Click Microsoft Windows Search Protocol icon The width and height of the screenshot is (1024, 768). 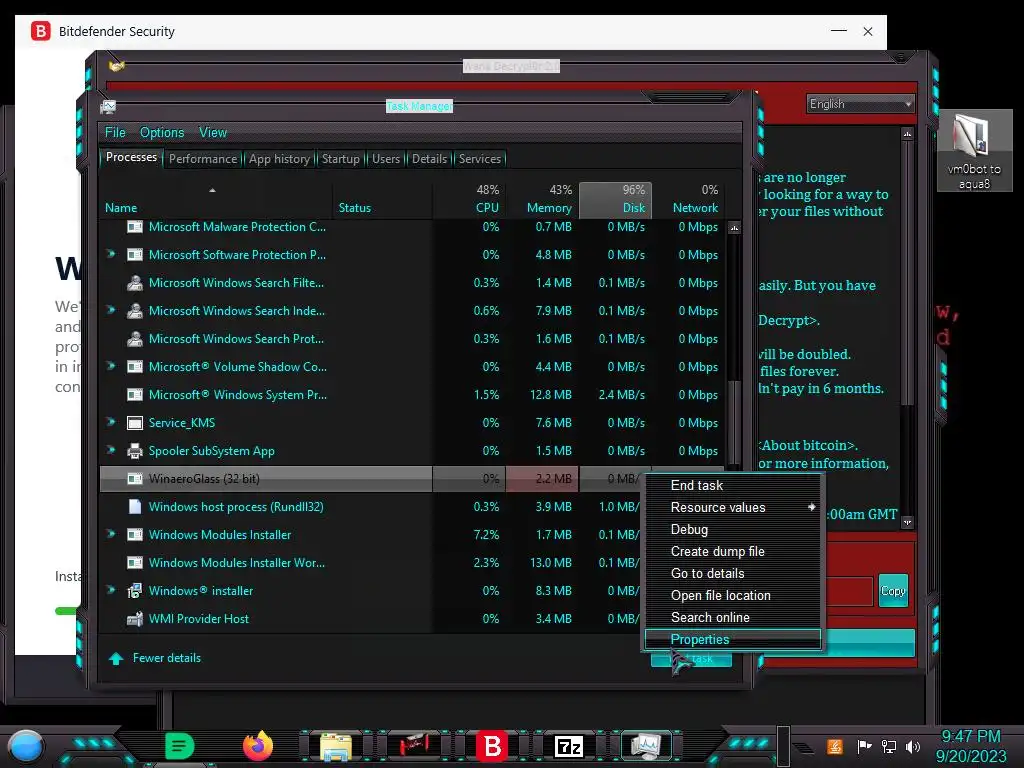[135, 339]
